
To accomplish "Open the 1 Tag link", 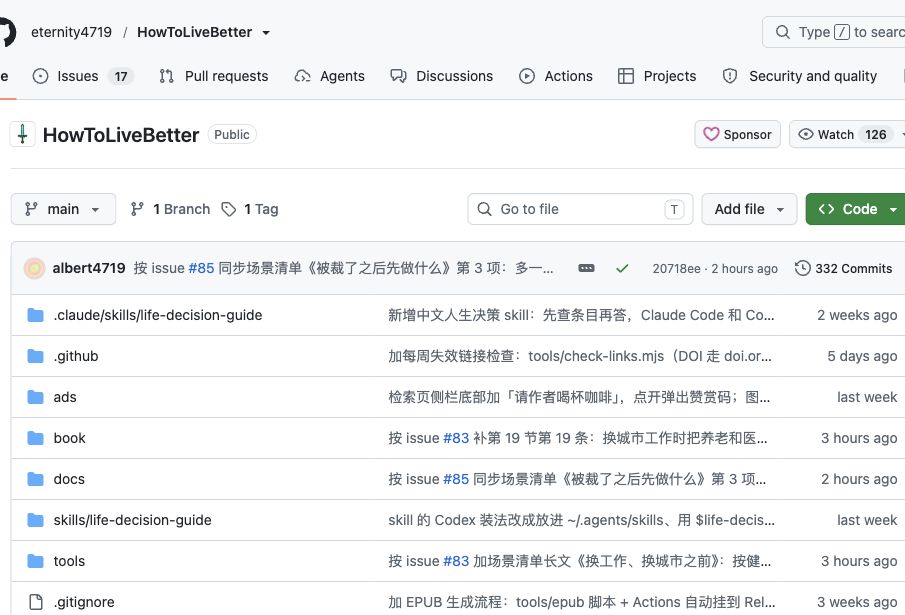I will 250,209.
